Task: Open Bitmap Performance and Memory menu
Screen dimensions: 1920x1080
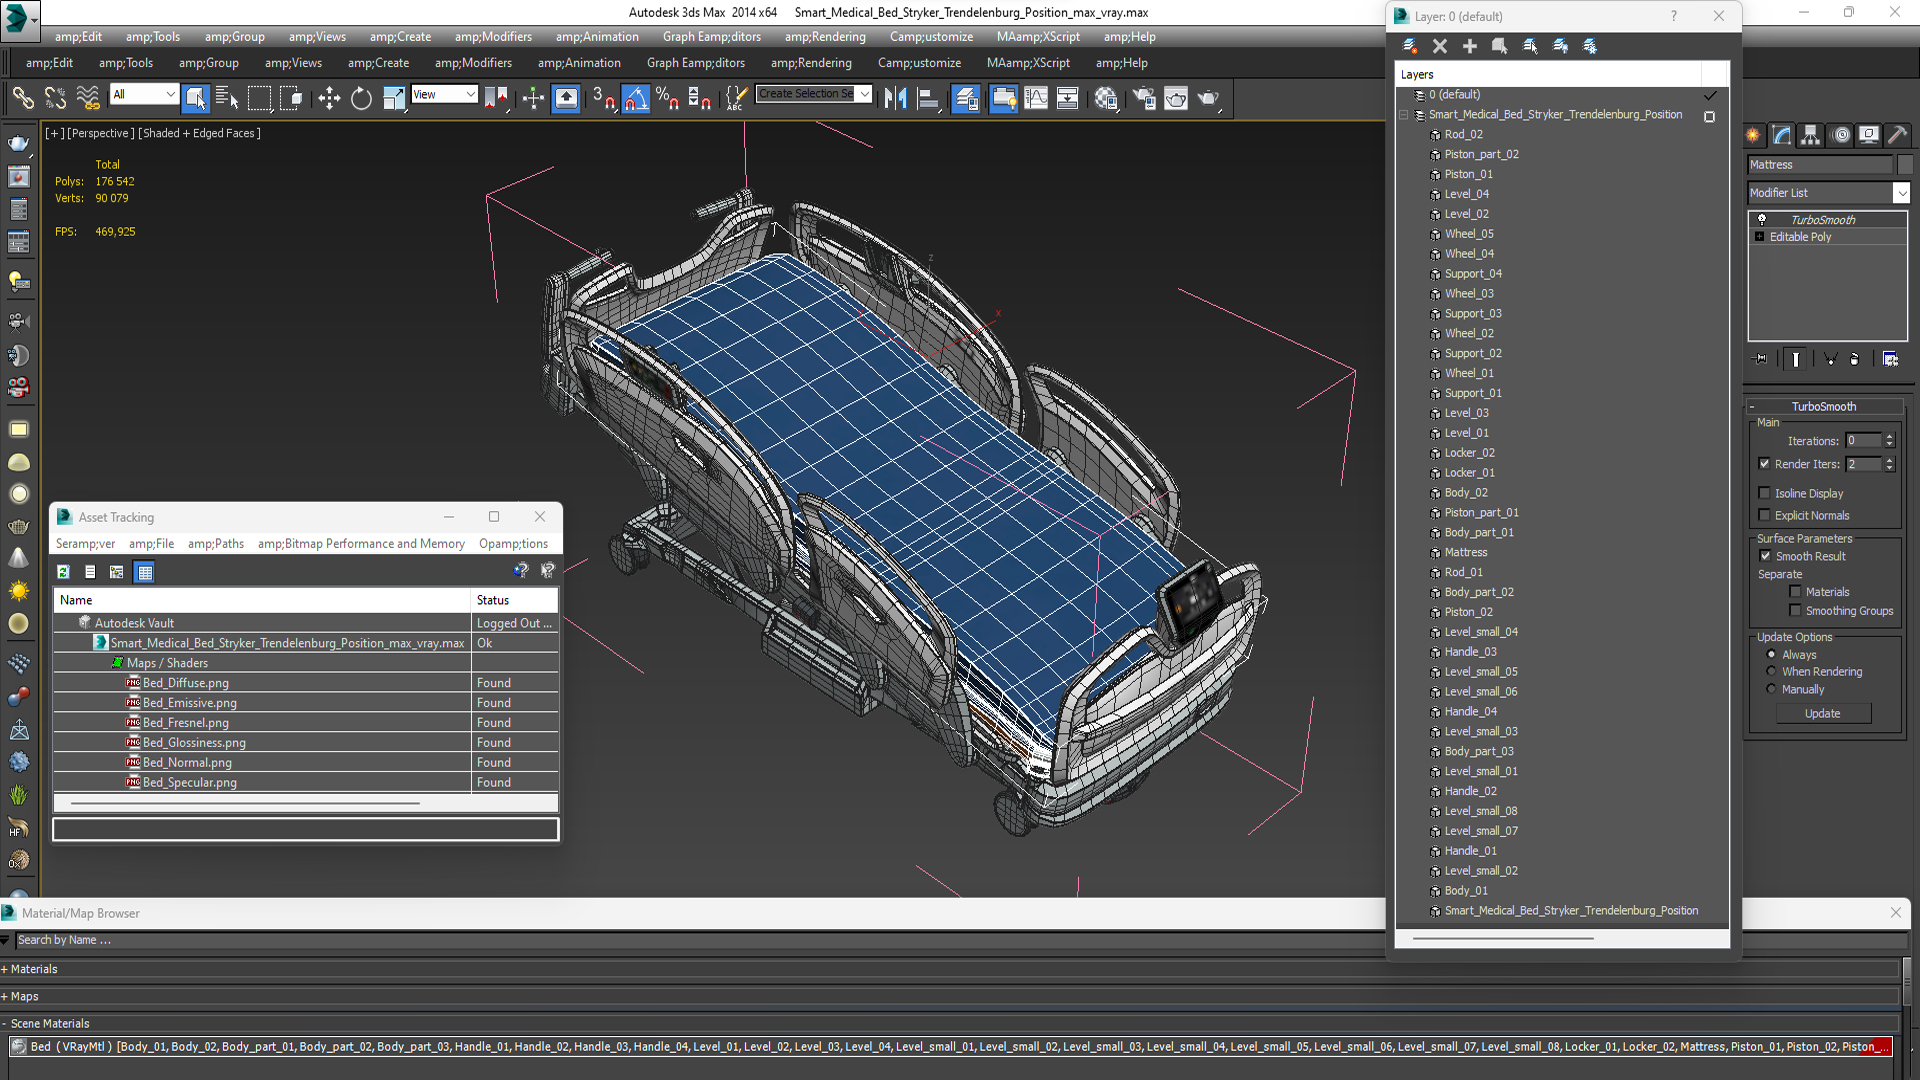Action: (361, 544)
